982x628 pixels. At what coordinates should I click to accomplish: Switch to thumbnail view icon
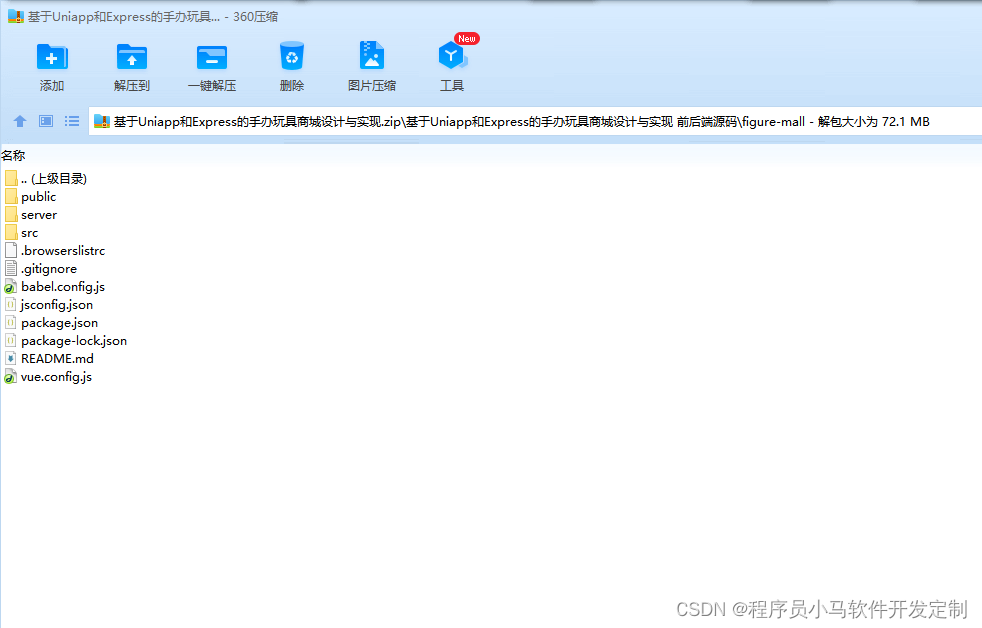click(x=46, y=121)
